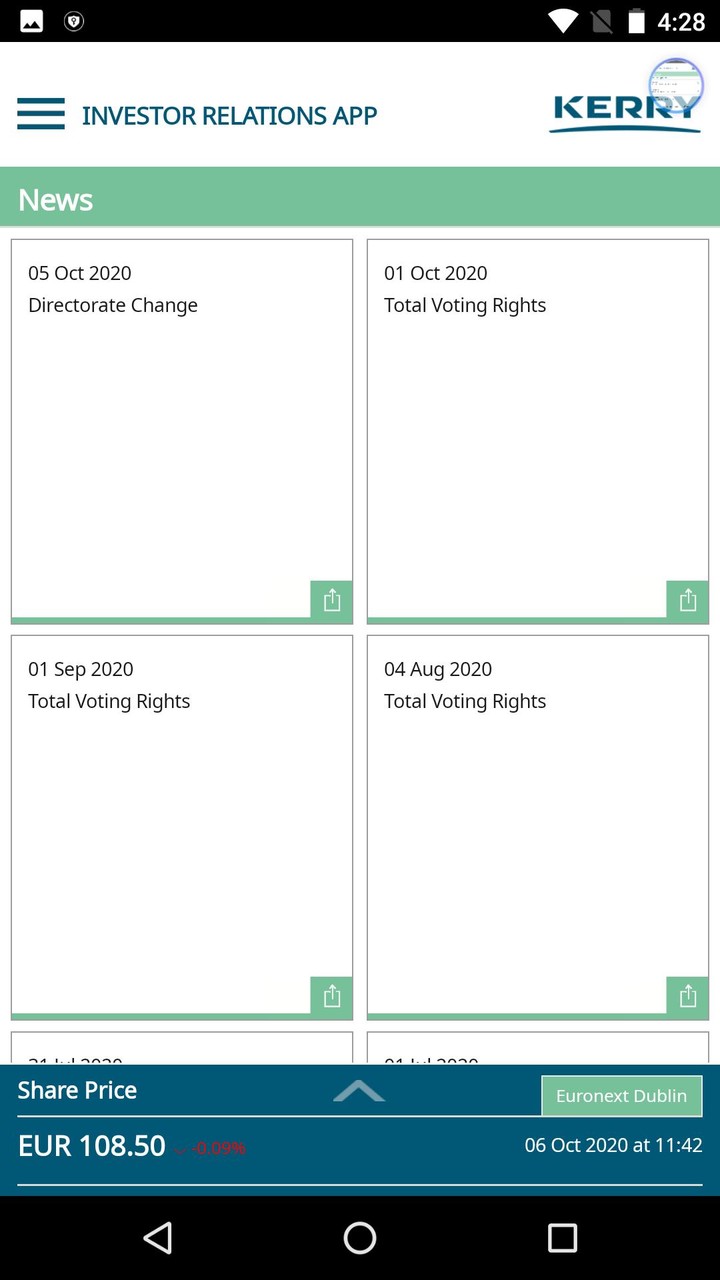This screenshot has width=720, height=1280.
Task: Select the News section header
Action: click(55, 199)
